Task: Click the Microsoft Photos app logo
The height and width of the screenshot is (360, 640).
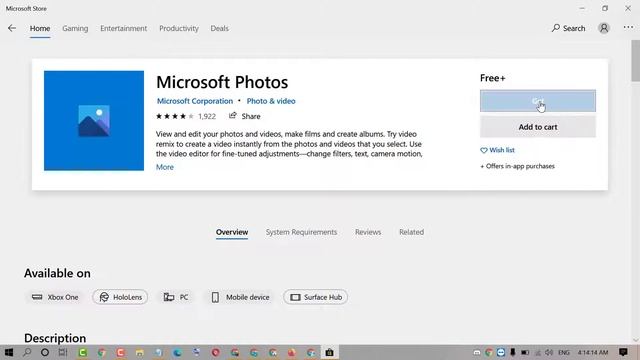Action: point(94,120)
